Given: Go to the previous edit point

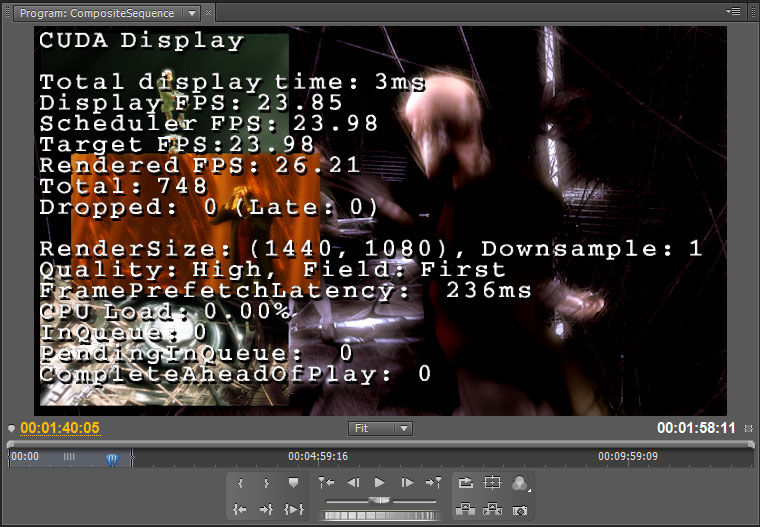Looking at the screenshot, I should click(x=326, y=482).
